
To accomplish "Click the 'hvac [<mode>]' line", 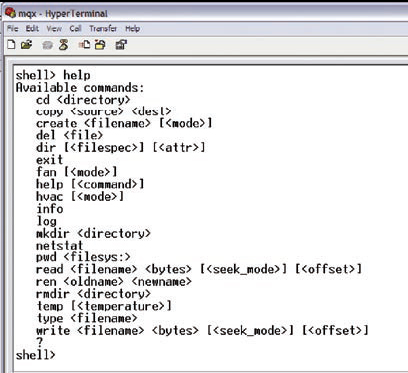I will [80, 196].
